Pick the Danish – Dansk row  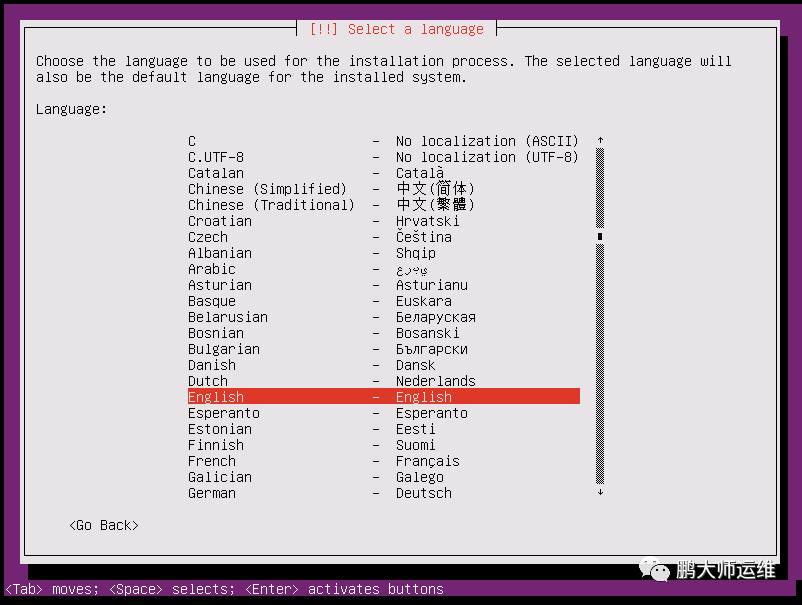(x=384, y=365)
